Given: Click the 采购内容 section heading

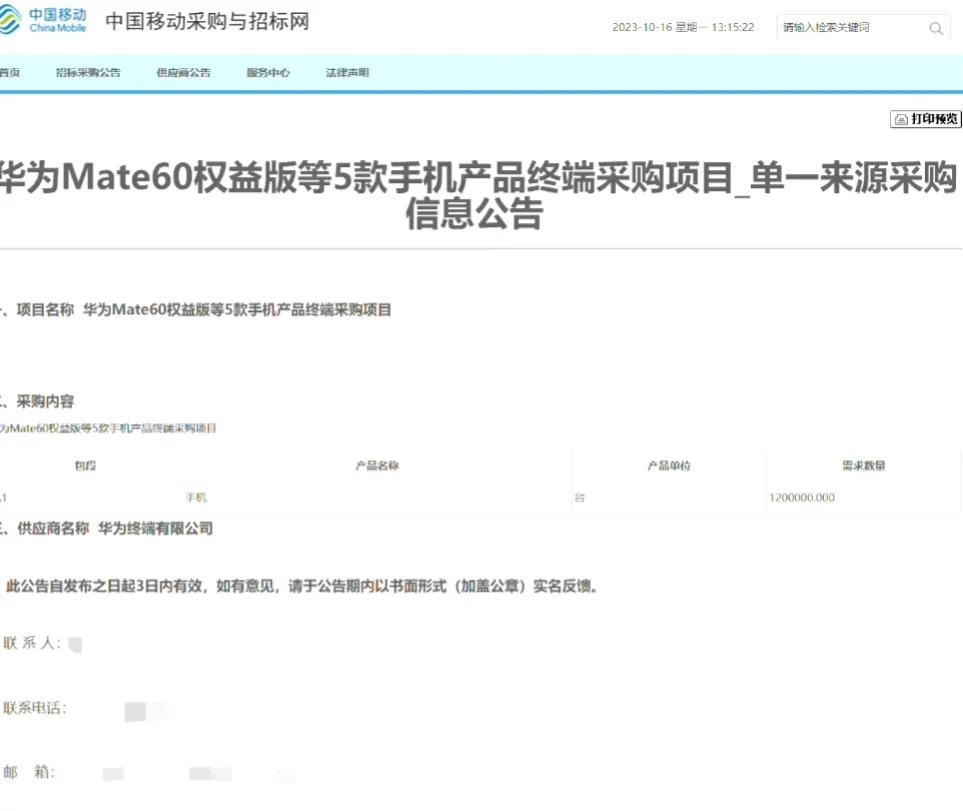Looking at the screenshot, I should [37, 402].
